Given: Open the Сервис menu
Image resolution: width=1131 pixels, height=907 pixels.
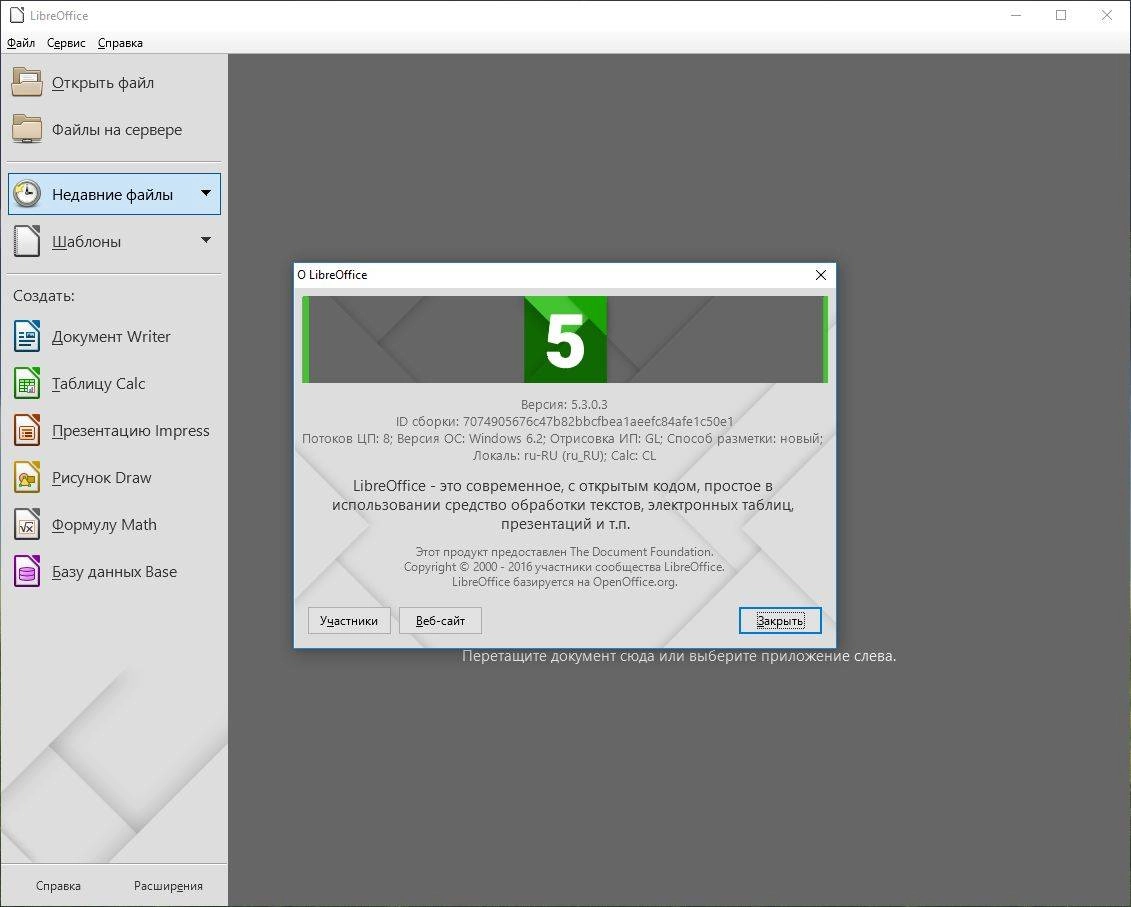Looking at the screenshot, I should tap(66, 43).
